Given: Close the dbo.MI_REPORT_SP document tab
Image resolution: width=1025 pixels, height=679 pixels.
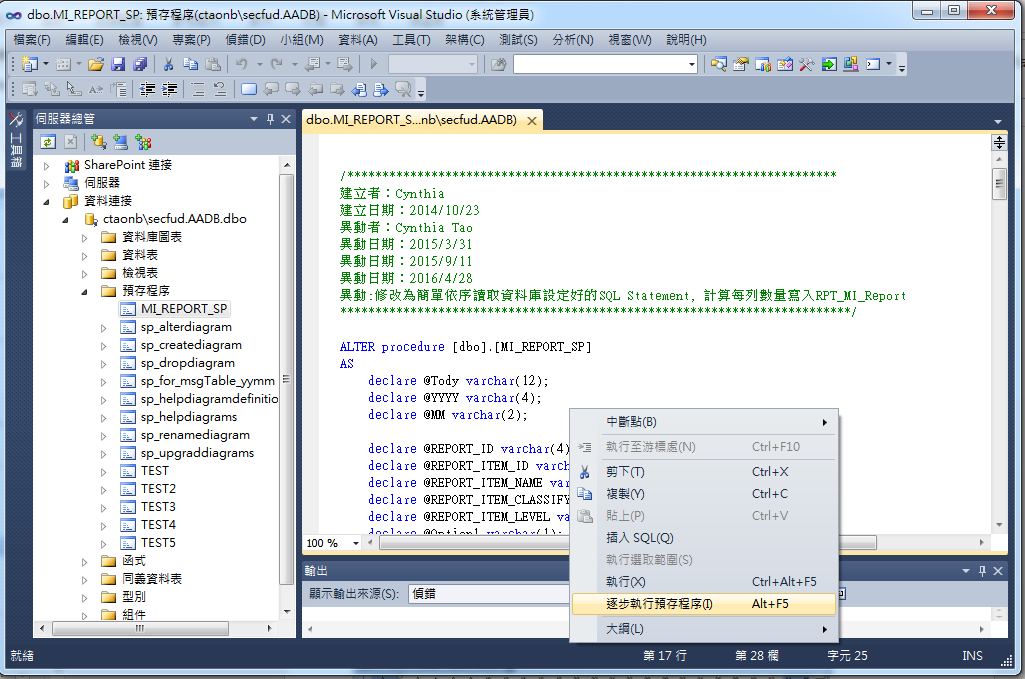Looking at the screenshot, I should pos(531,120).
